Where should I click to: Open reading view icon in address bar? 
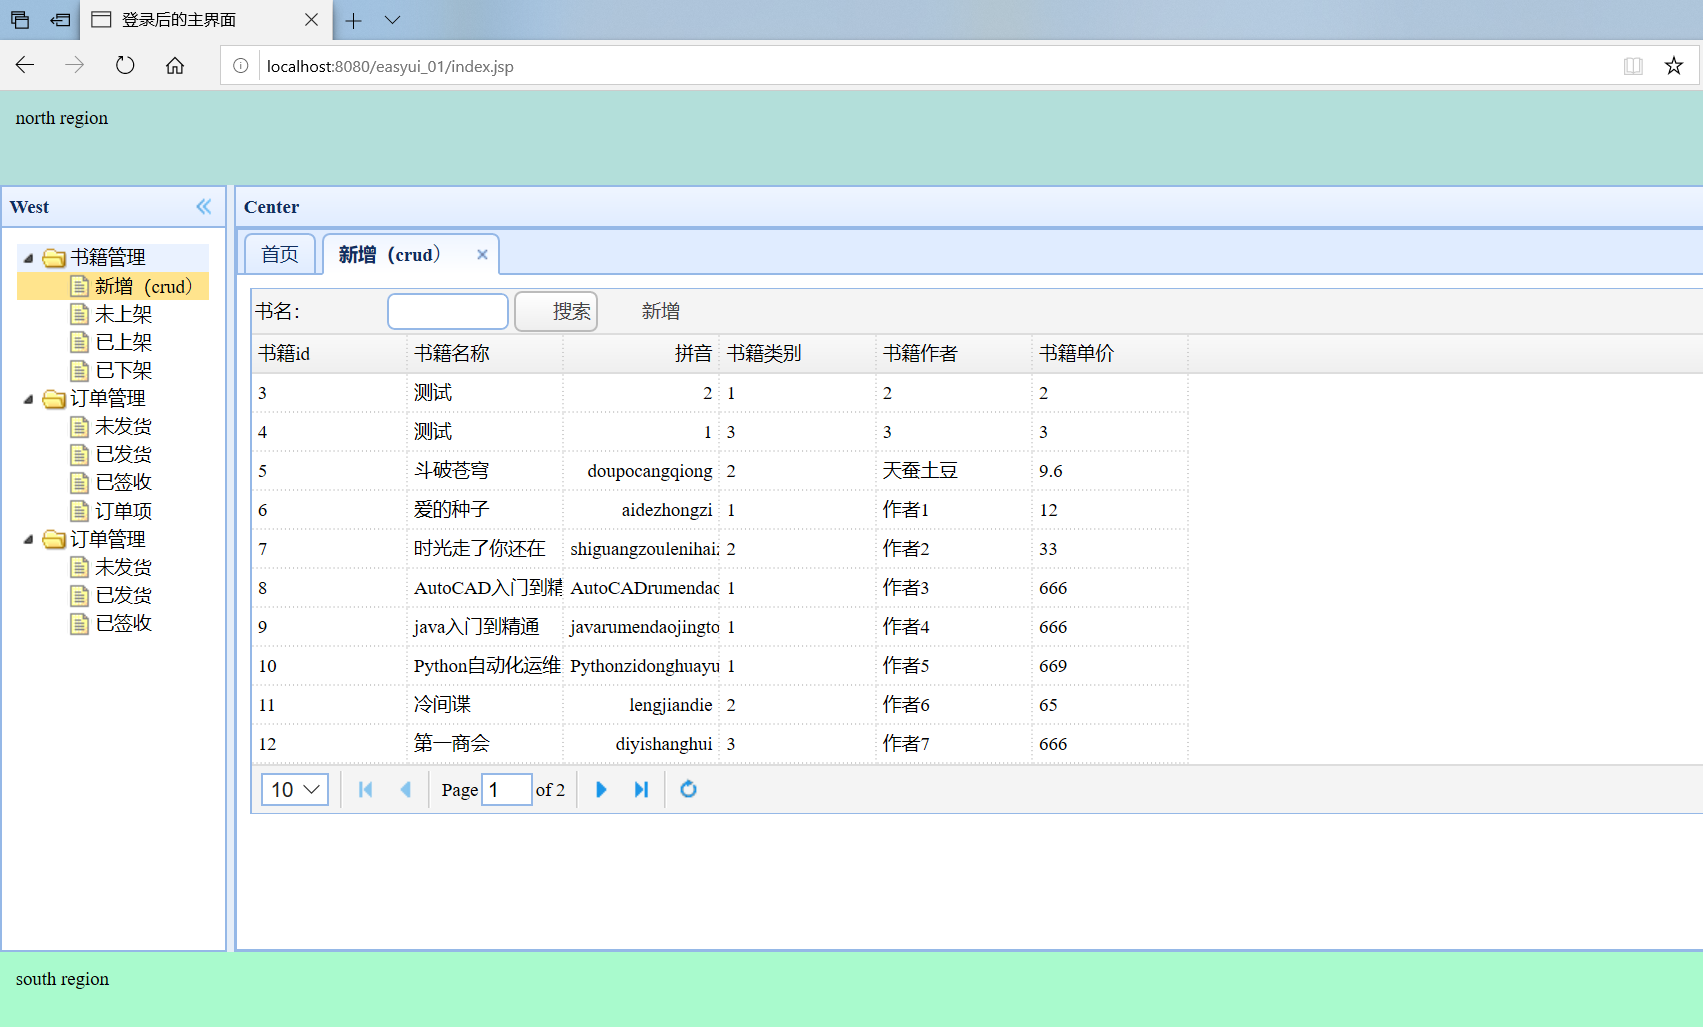point(1633,66)
